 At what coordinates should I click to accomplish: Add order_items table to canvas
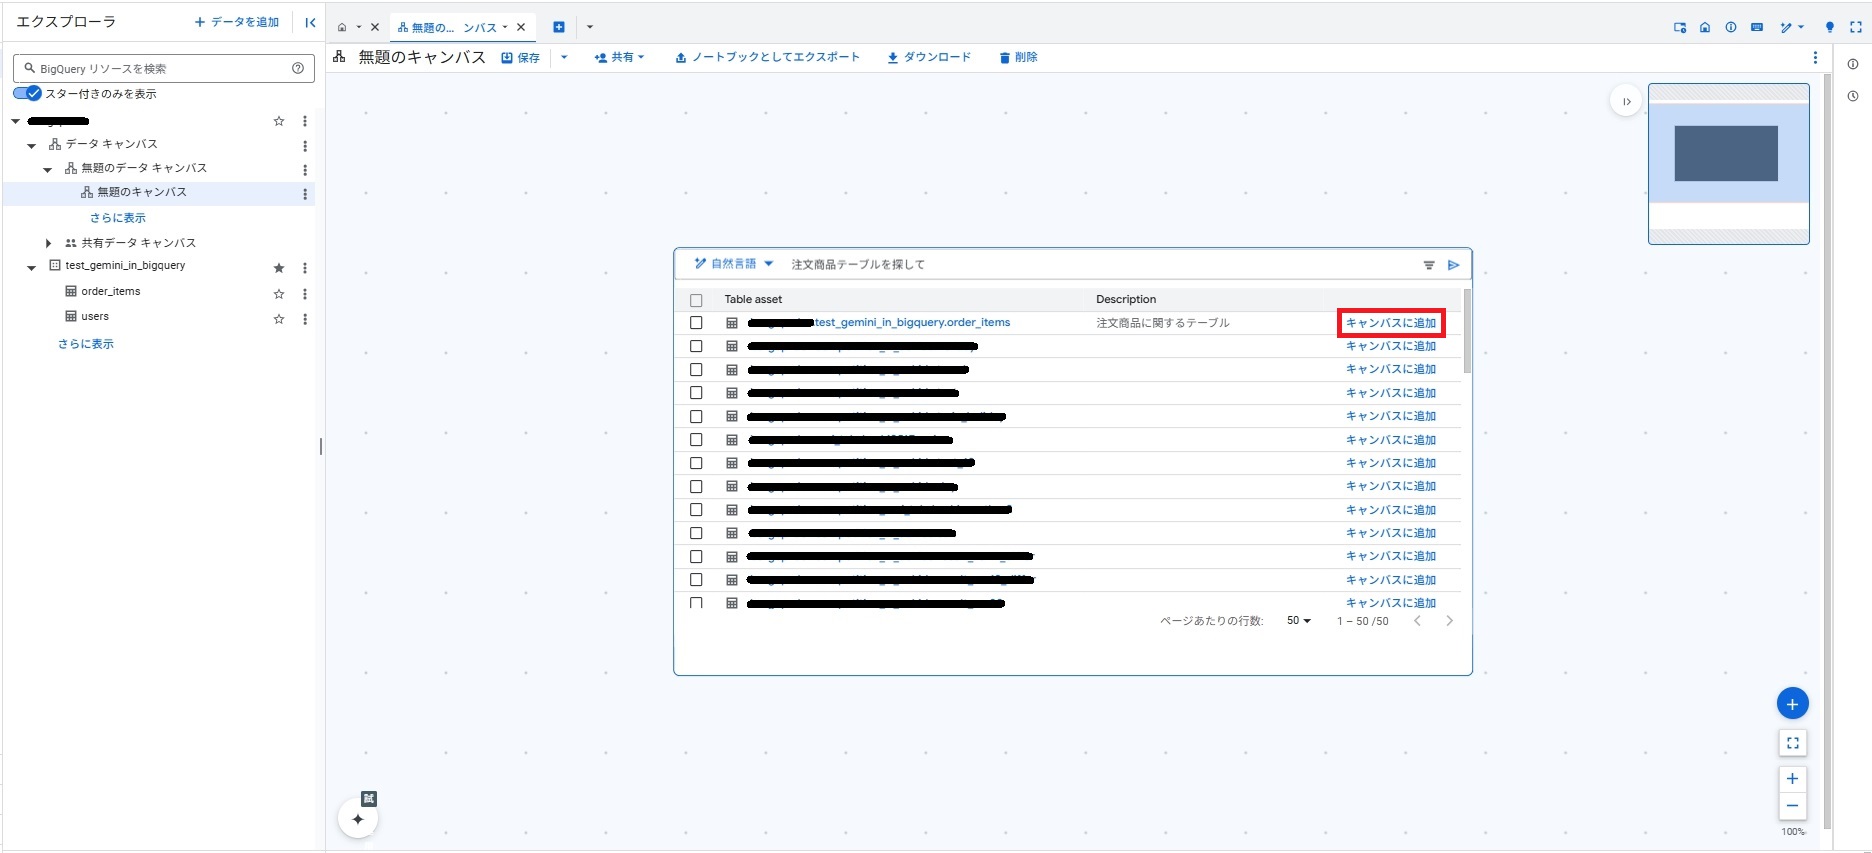point(1390,323)
